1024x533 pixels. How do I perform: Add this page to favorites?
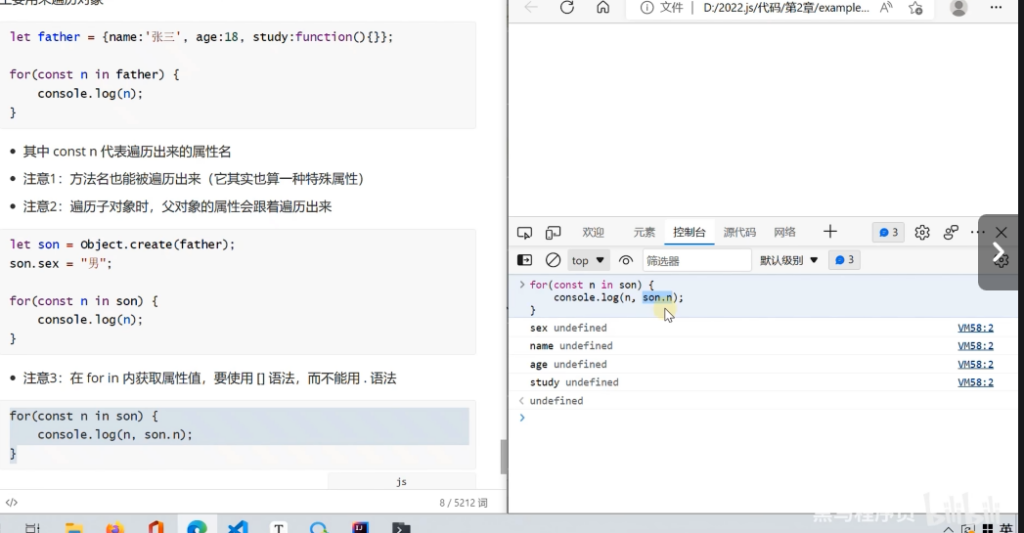tap(916, 8)
